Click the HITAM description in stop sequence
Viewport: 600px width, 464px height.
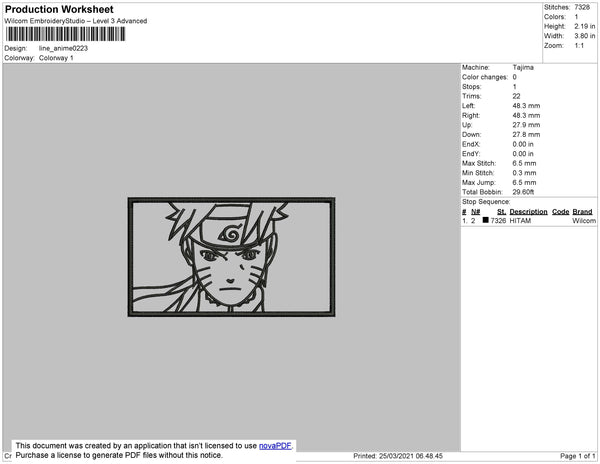(520, 221)
